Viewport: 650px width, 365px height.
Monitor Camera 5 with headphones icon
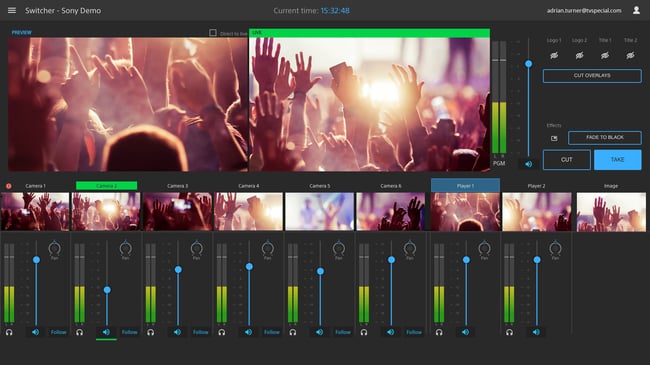(293, 332)
